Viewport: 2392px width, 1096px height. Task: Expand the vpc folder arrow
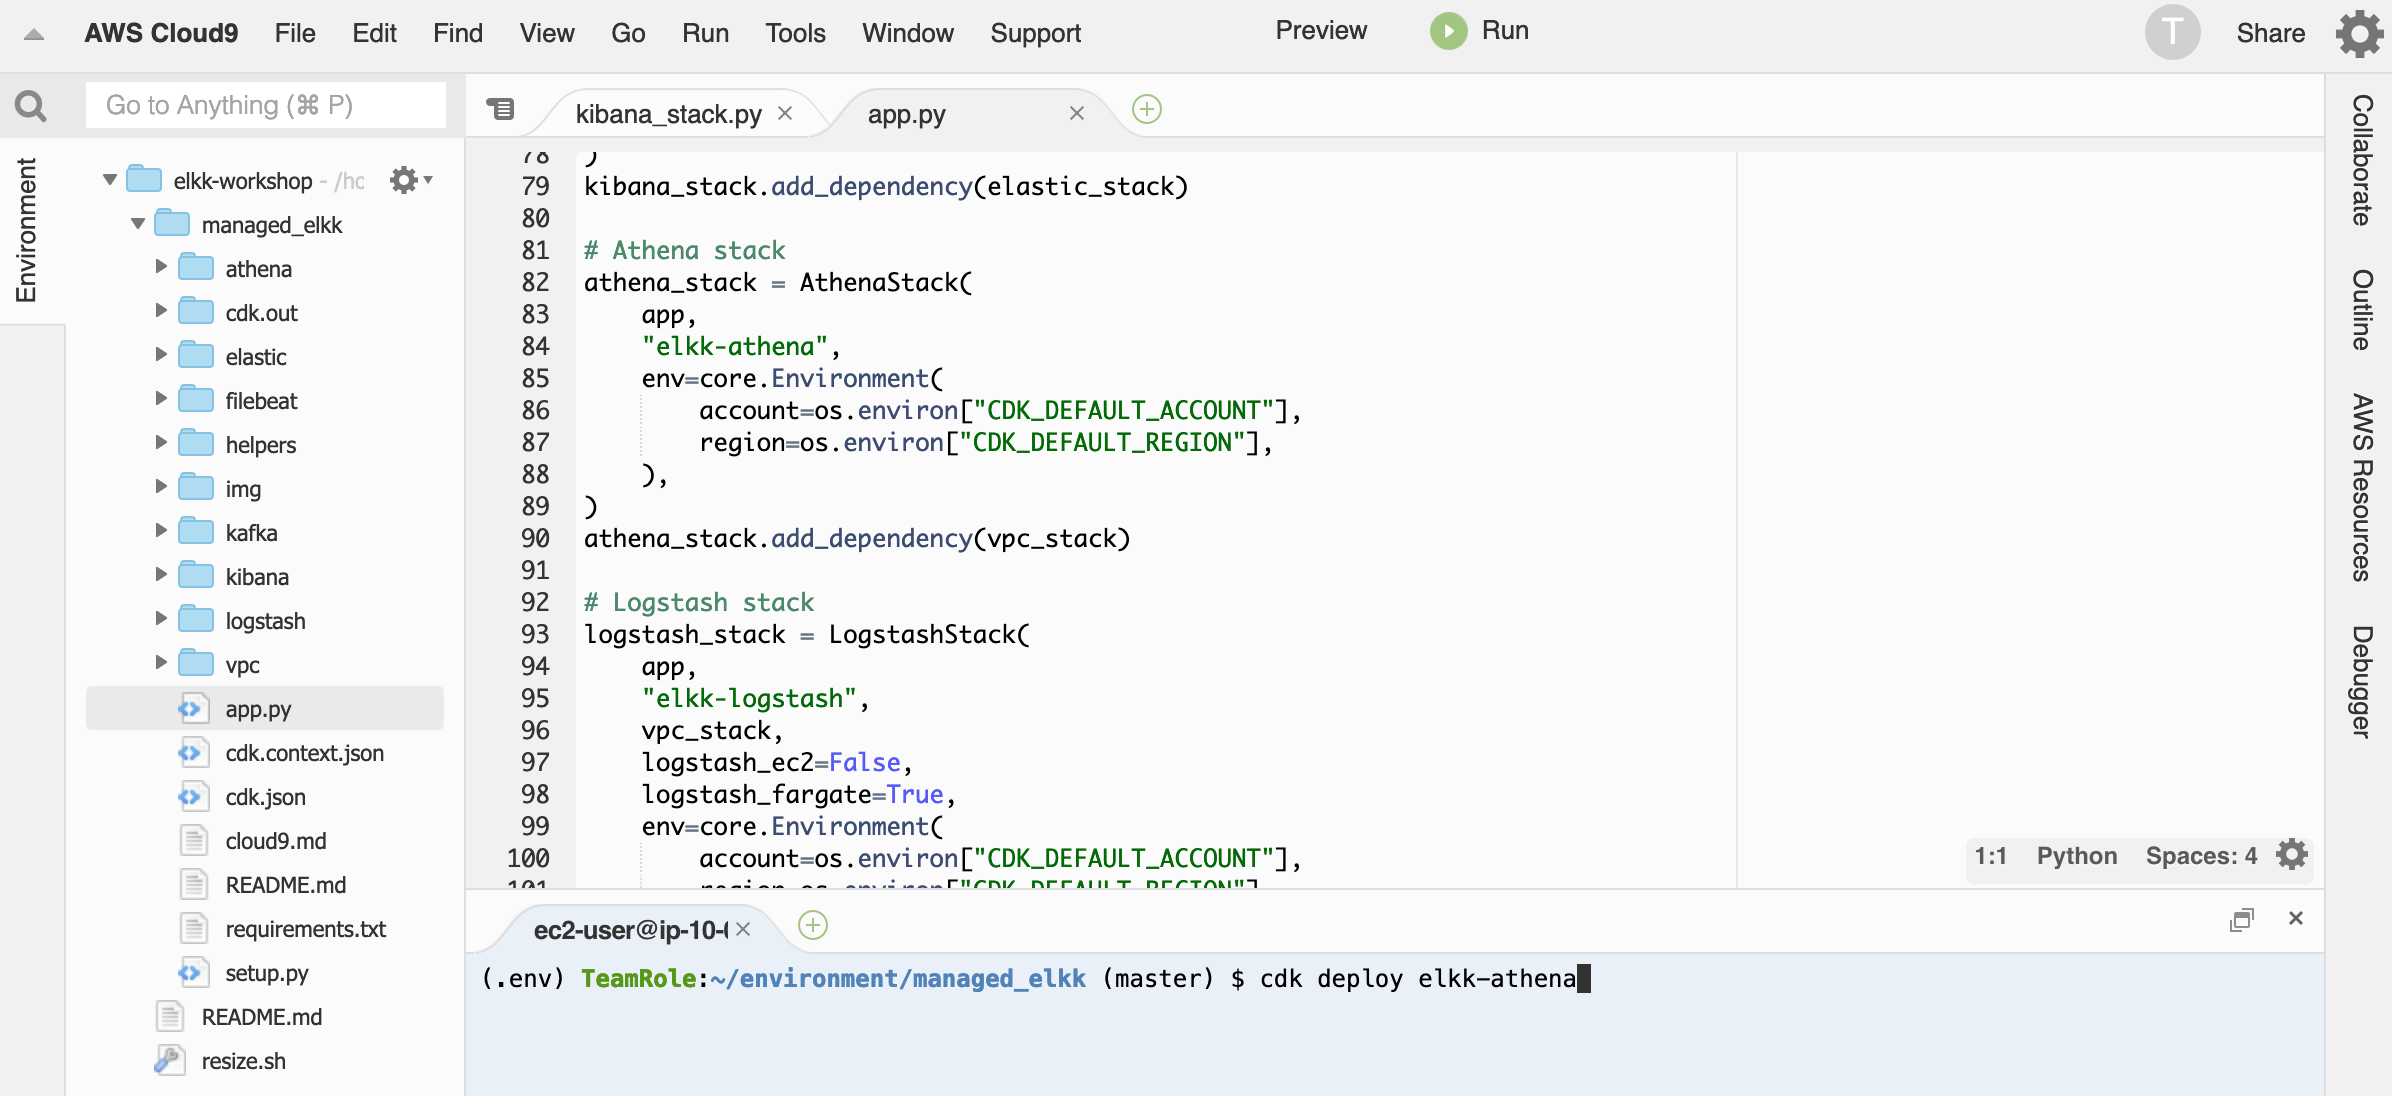[x=160, y=663]
